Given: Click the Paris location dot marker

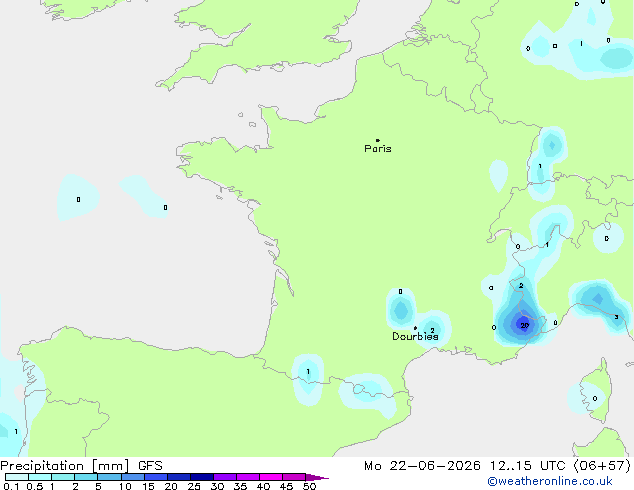Looking at the screenshot, I should point(378,140).
